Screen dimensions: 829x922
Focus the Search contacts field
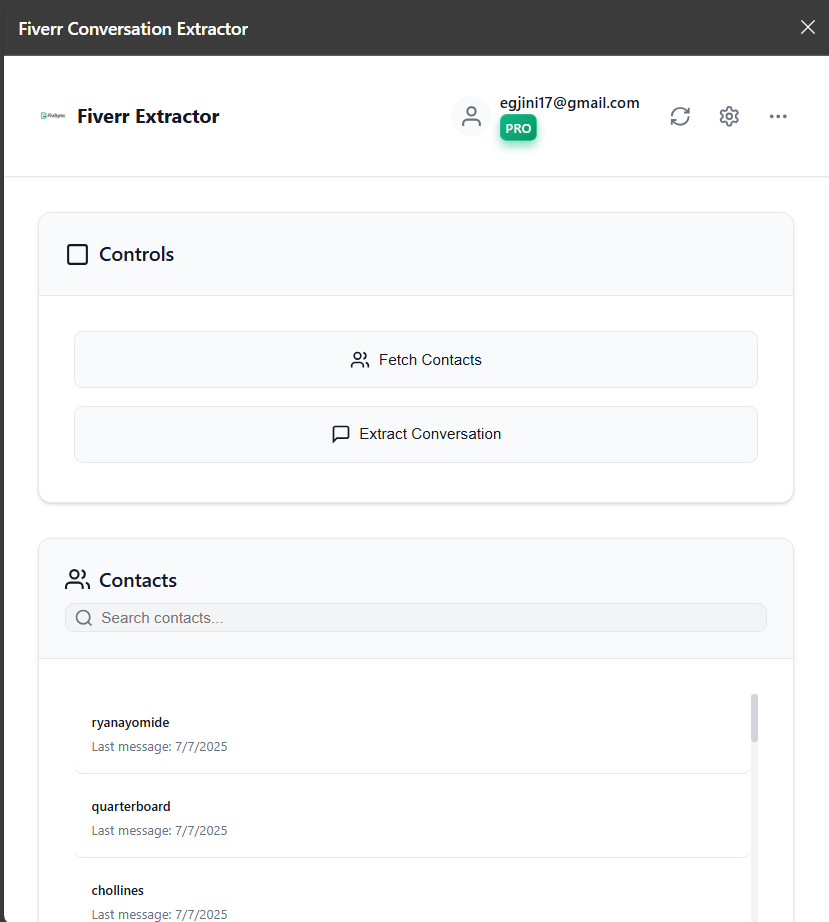point(416,618)
